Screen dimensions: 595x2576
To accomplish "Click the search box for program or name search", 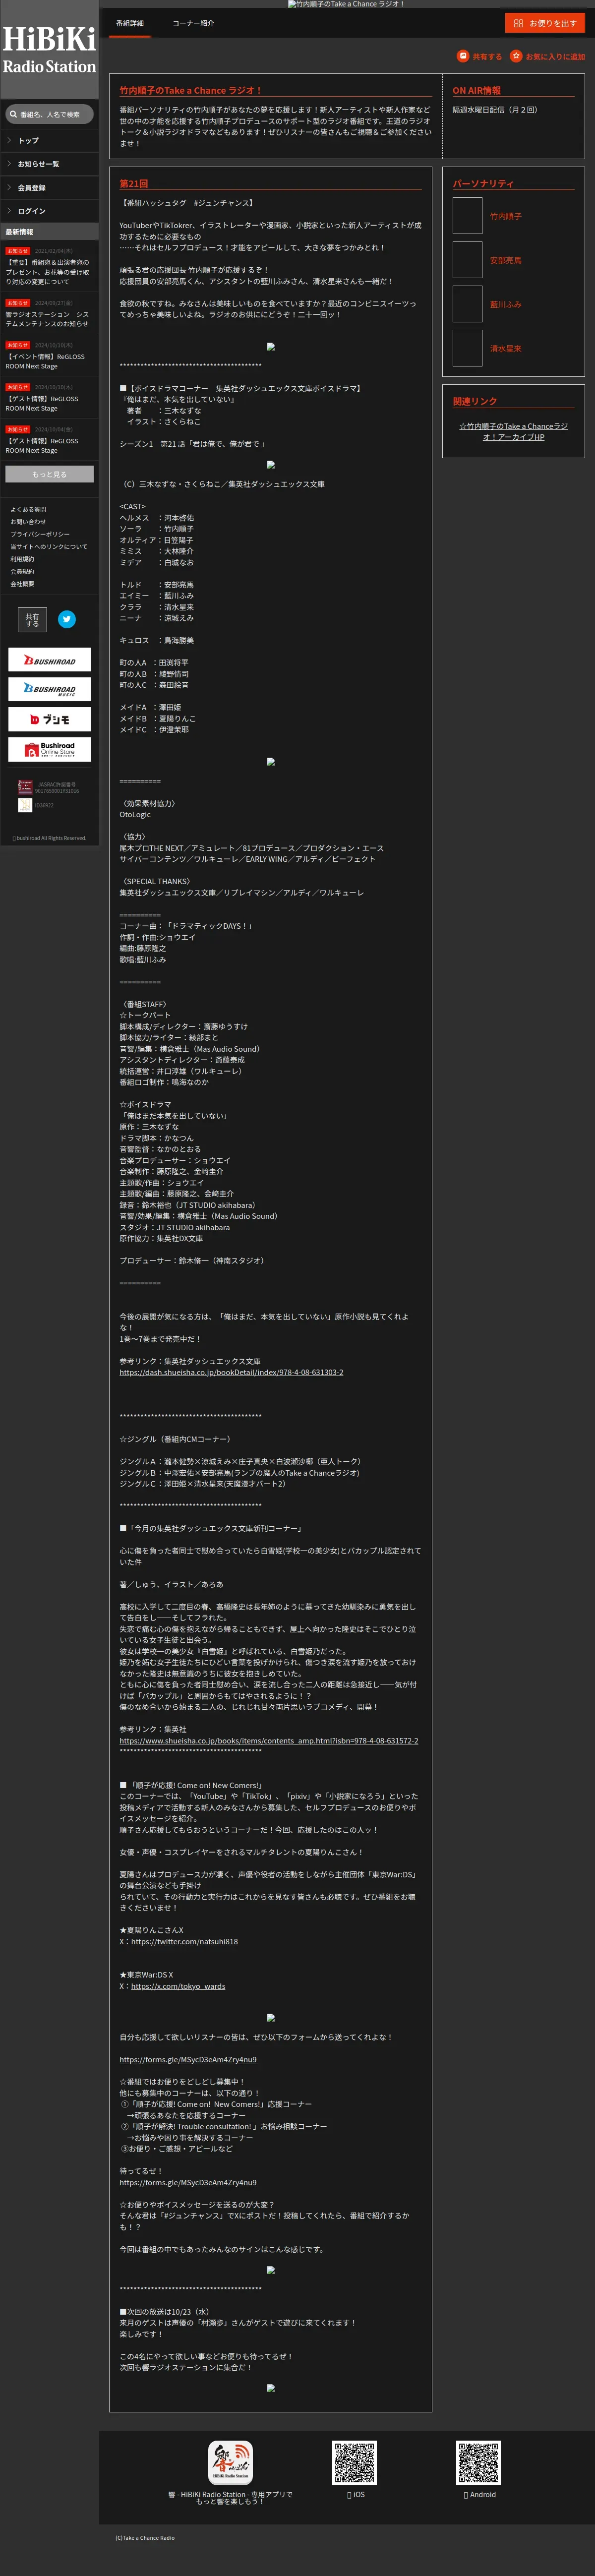I will click(49, 114).
